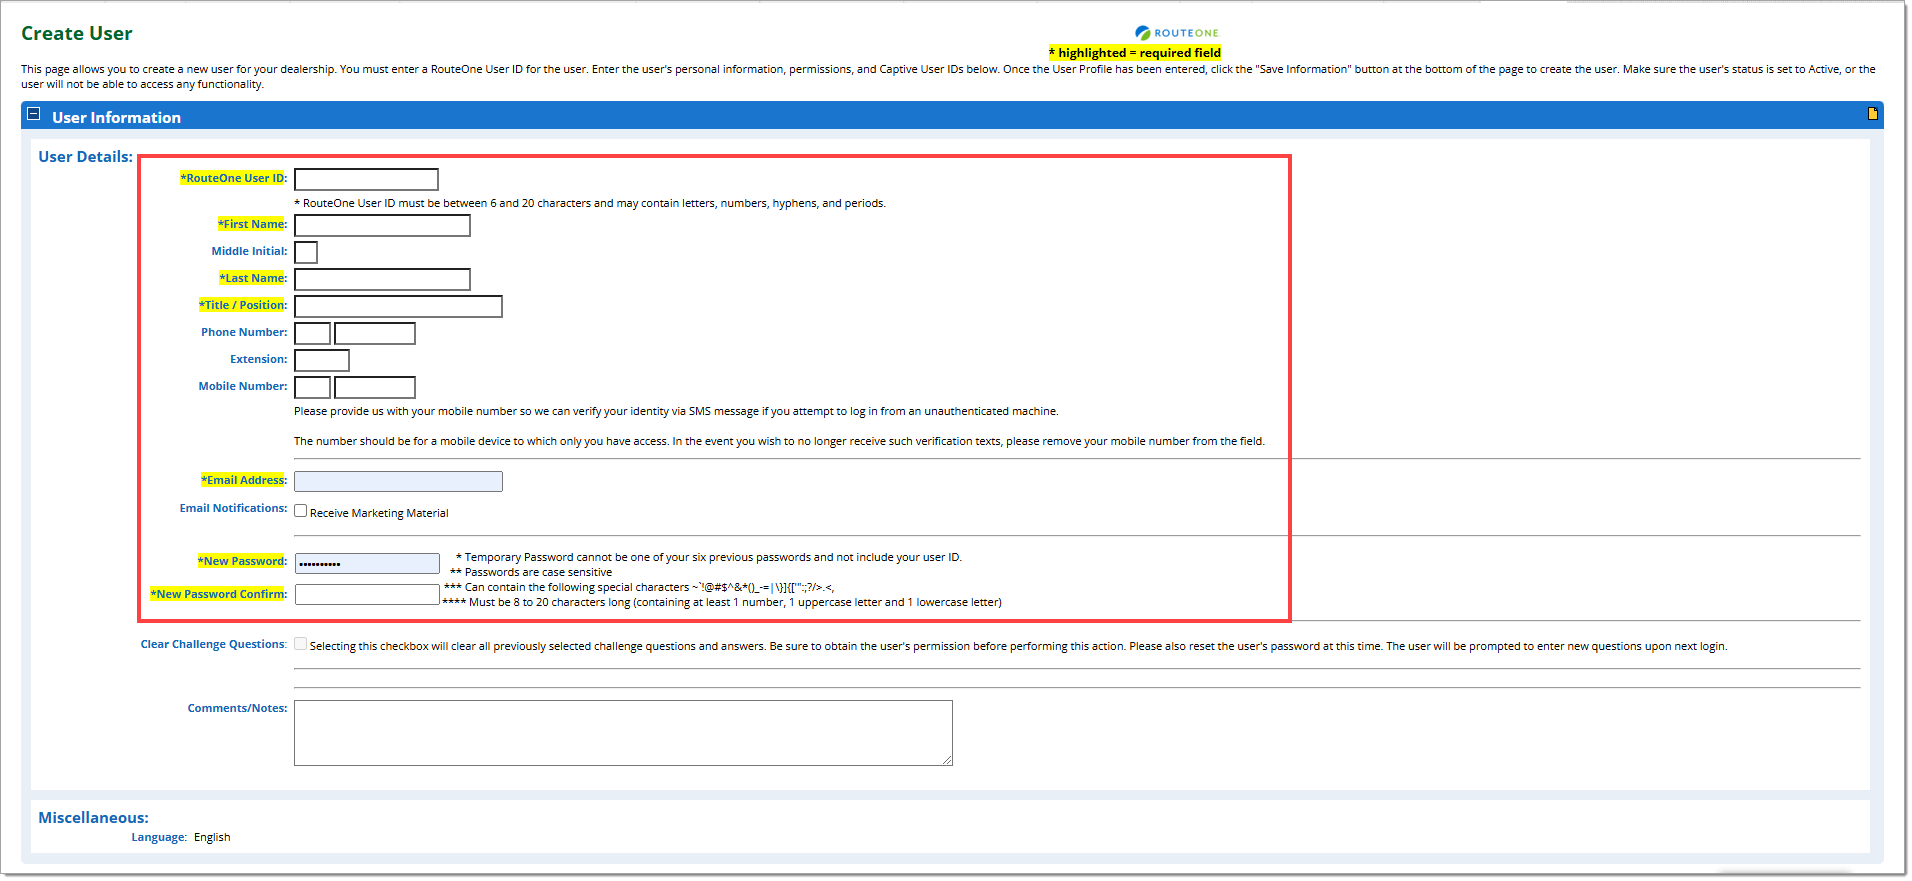Viewport: 1912px width, 881px height.
Task: Click the Miscellaneous heading
Action: click(93, 817)
